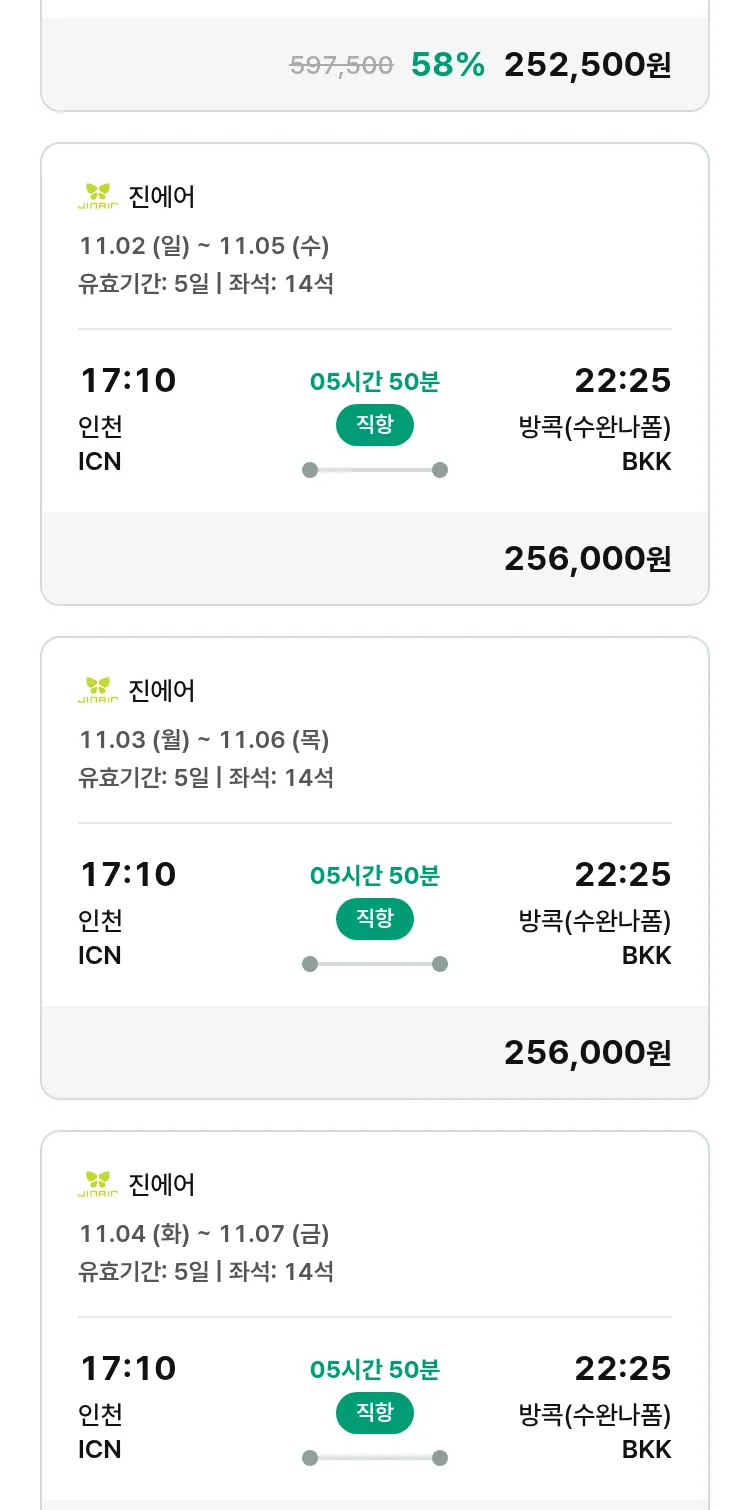Click the 직항 badge on the 11.04 flight
Viewport: 750px width, 1510px height.
point(375,1413)
